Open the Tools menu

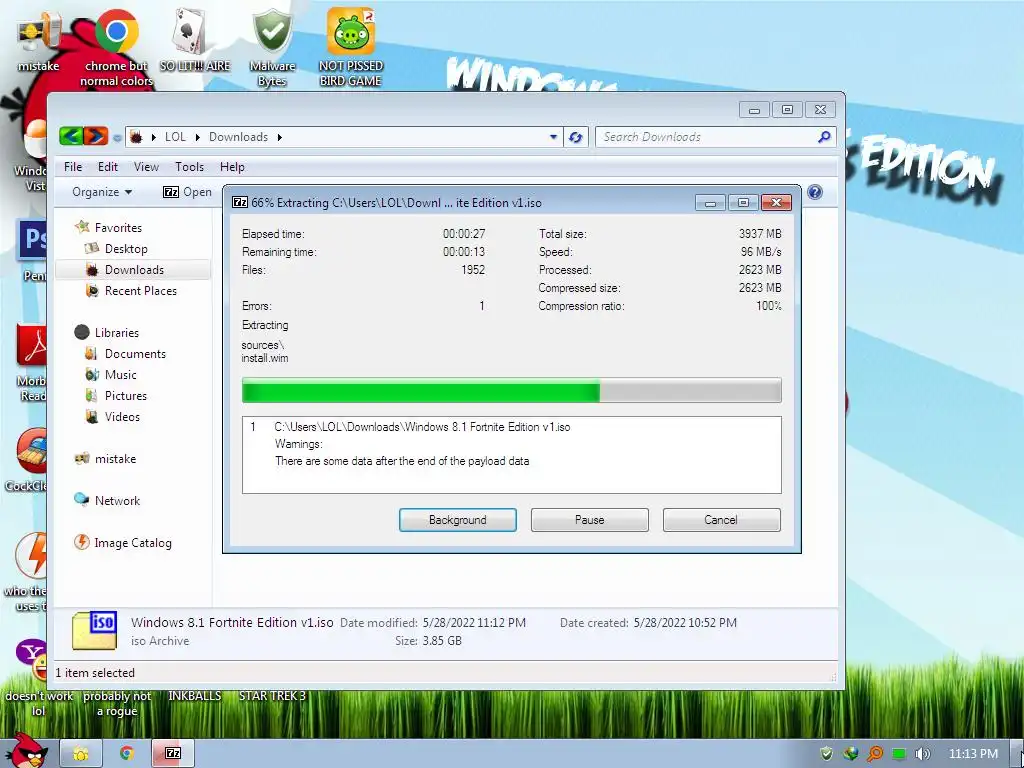(x=189, y=167)
